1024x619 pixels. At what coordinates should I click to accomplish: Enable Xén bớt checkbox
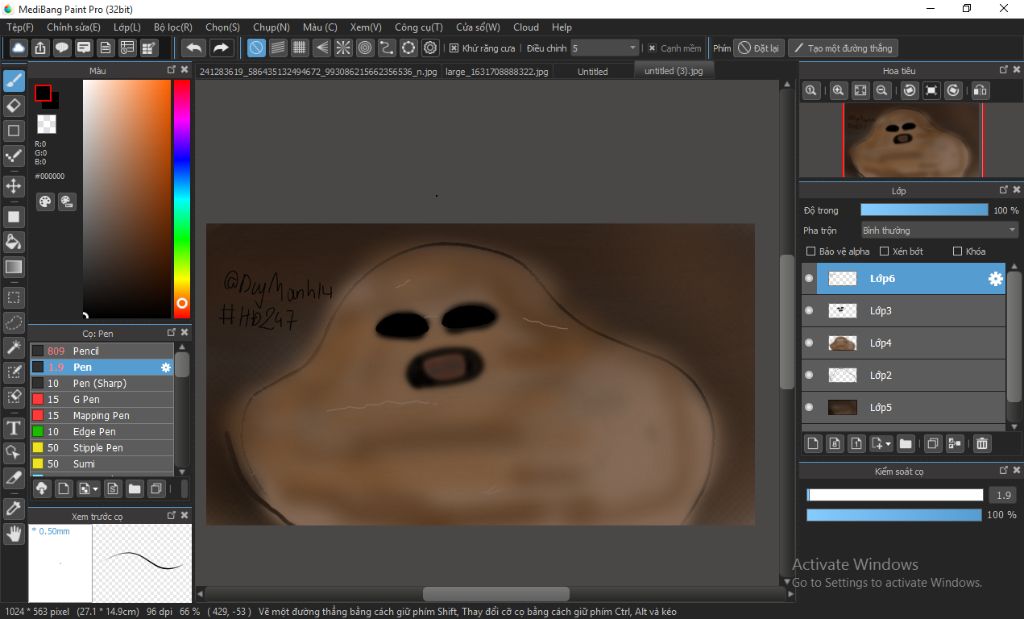click(x=884, y=251)
